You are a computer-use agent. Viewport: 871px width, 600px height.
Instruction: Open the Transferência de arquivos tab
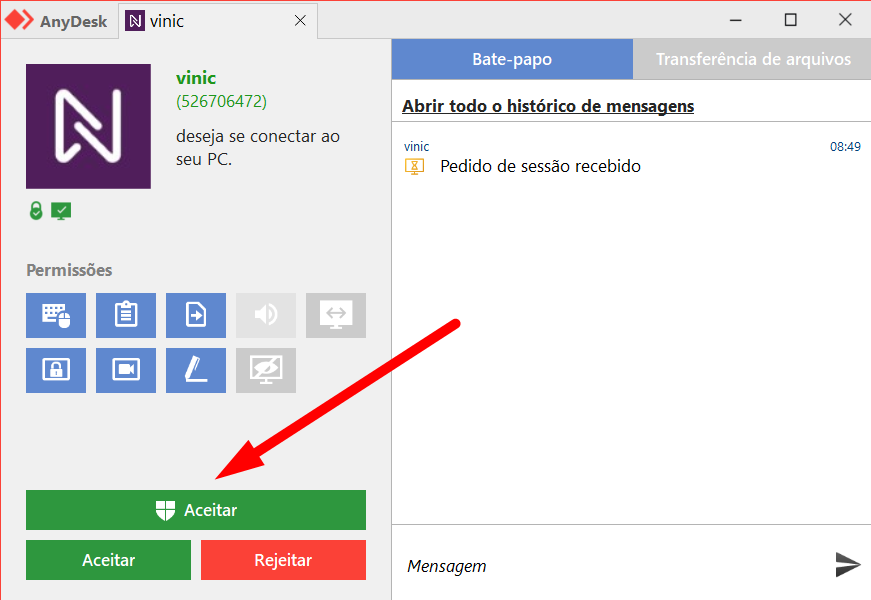point(753,59)
